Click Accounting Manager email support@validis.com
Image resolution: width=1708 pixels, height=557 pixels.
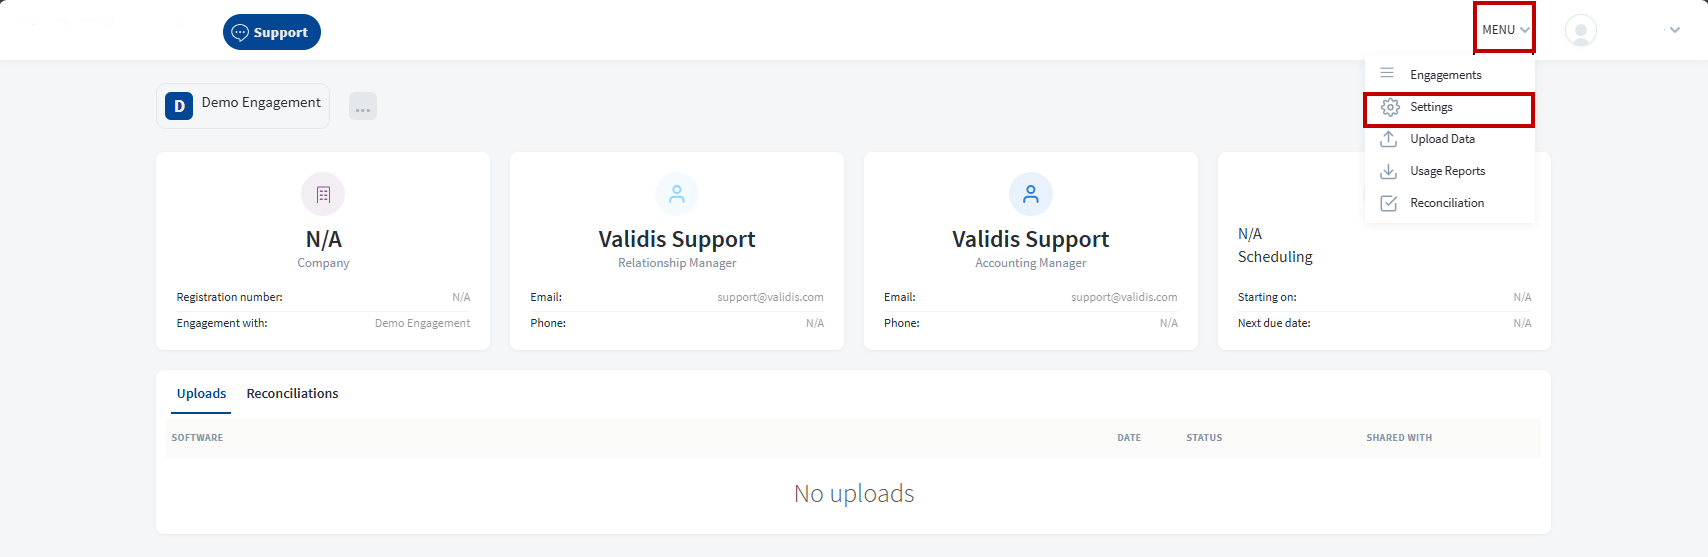pos(1124,297)
